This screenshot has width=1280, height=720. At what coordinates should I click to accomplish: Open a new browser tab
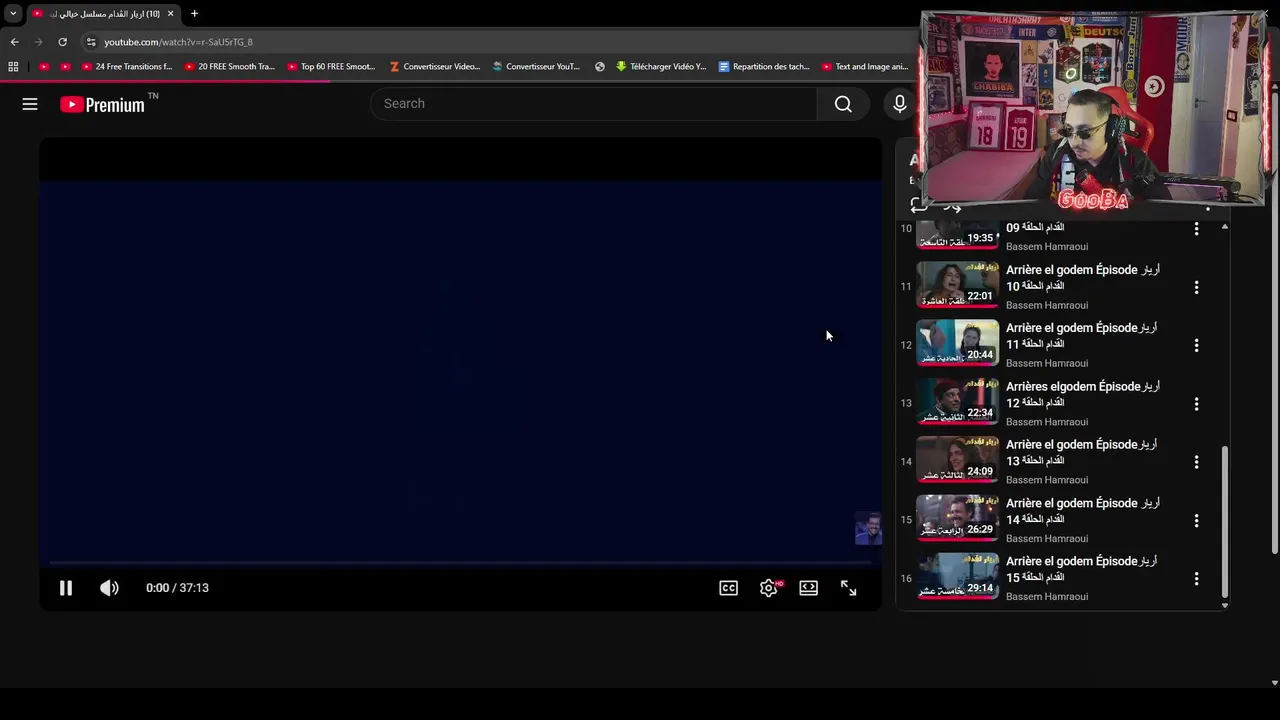(194, 14)
